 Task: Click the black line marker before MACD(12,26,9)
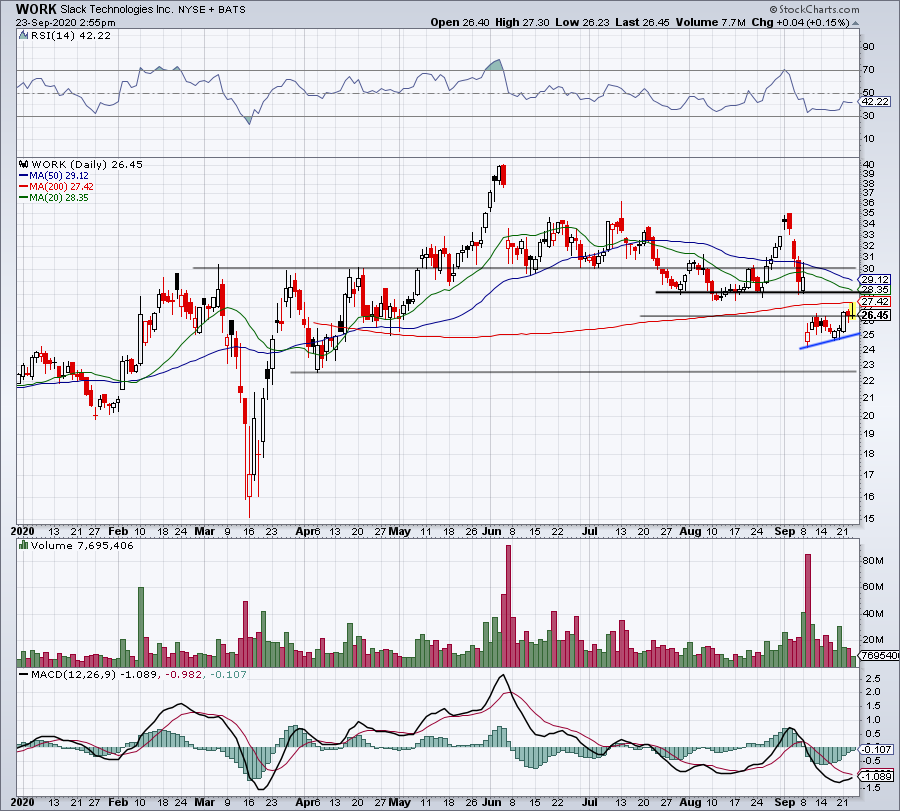point(24,674)
